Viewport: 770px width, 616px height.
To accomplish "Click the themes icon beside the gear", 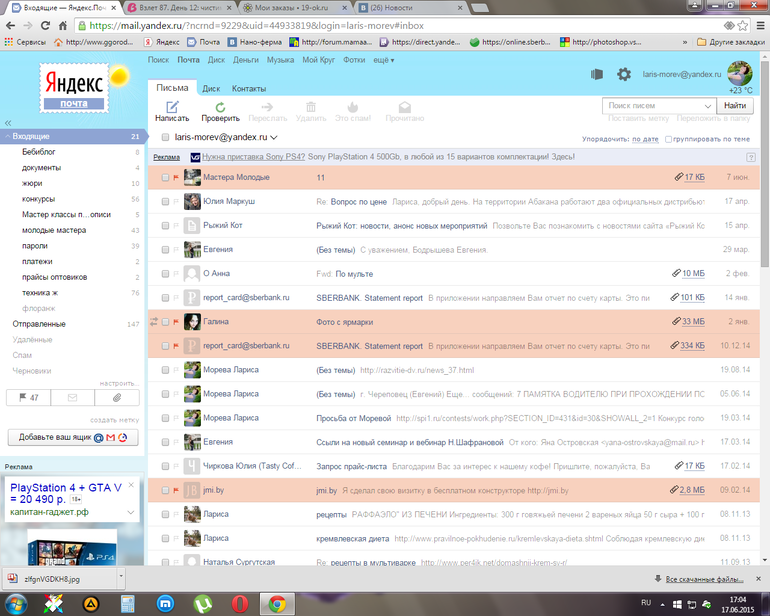I will [x=597, y=74].
